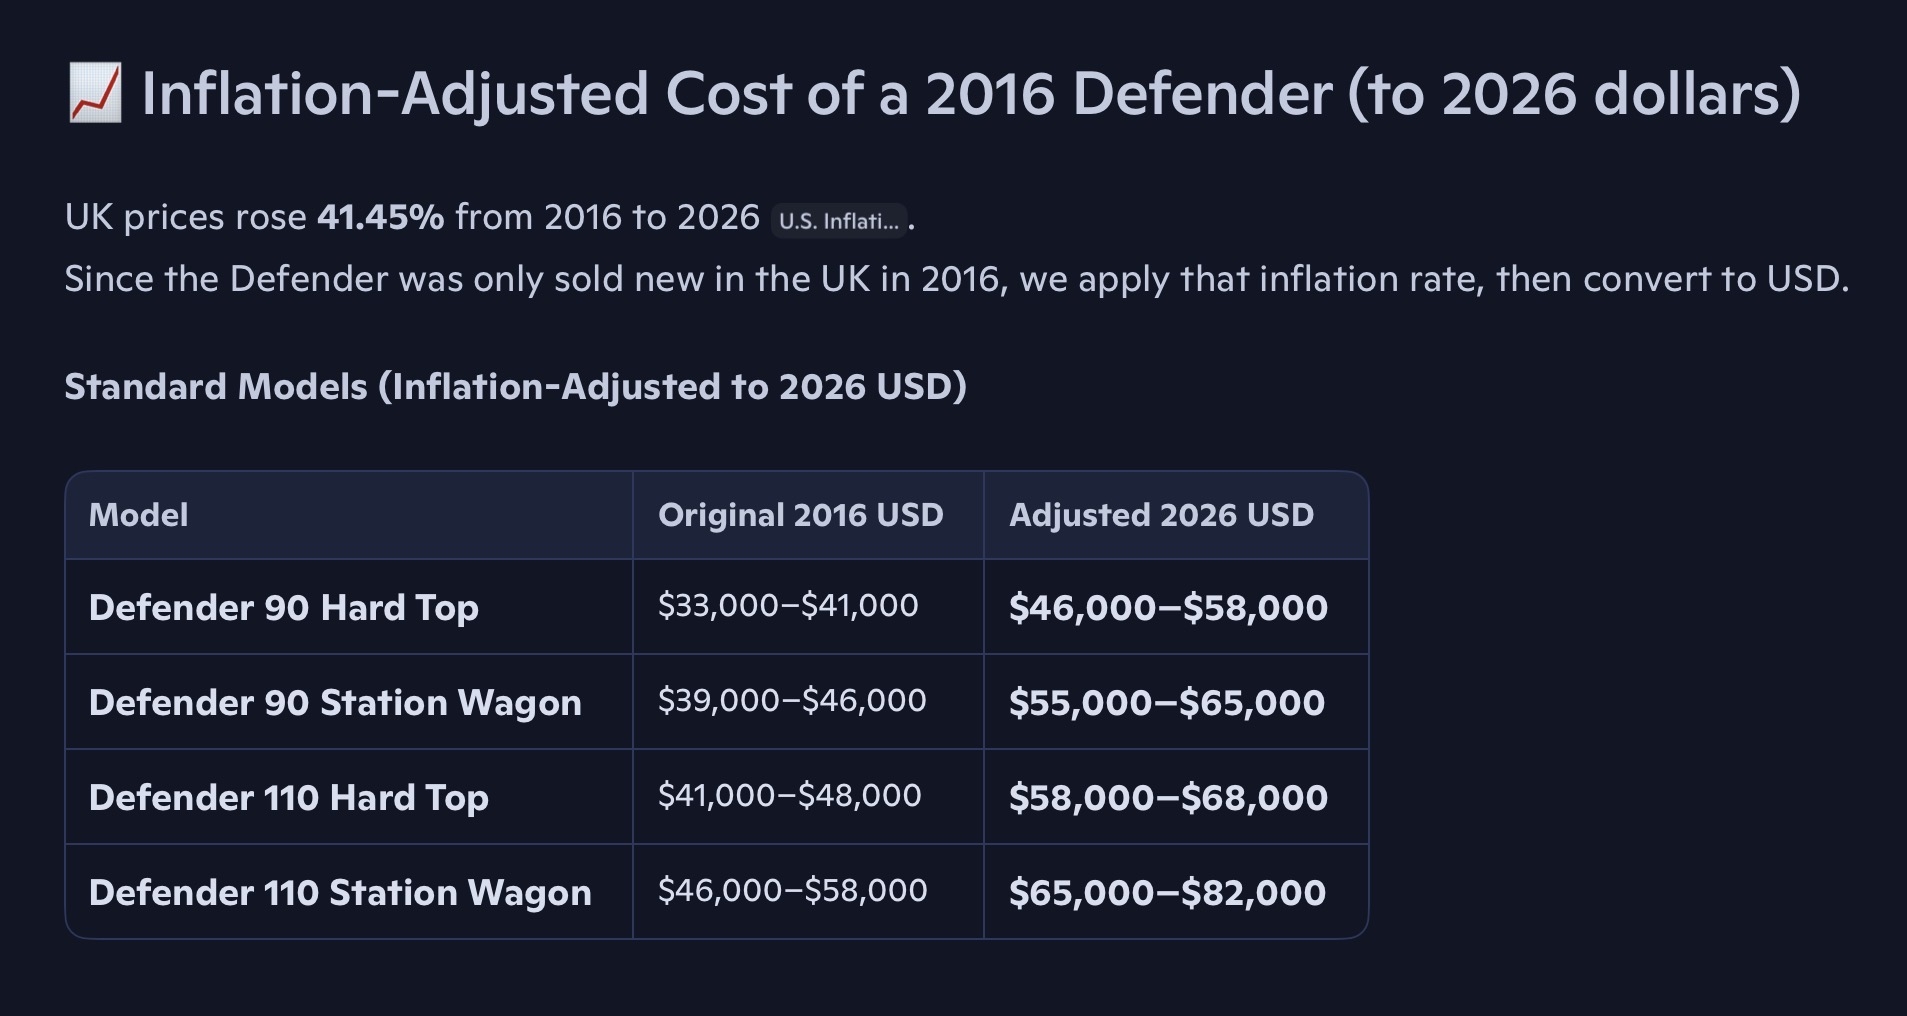The height and width of the screenshot is (1016, 1907).
Task: Click the $33,000–$41,000 original price cell
Action: (x=788, y=606)
